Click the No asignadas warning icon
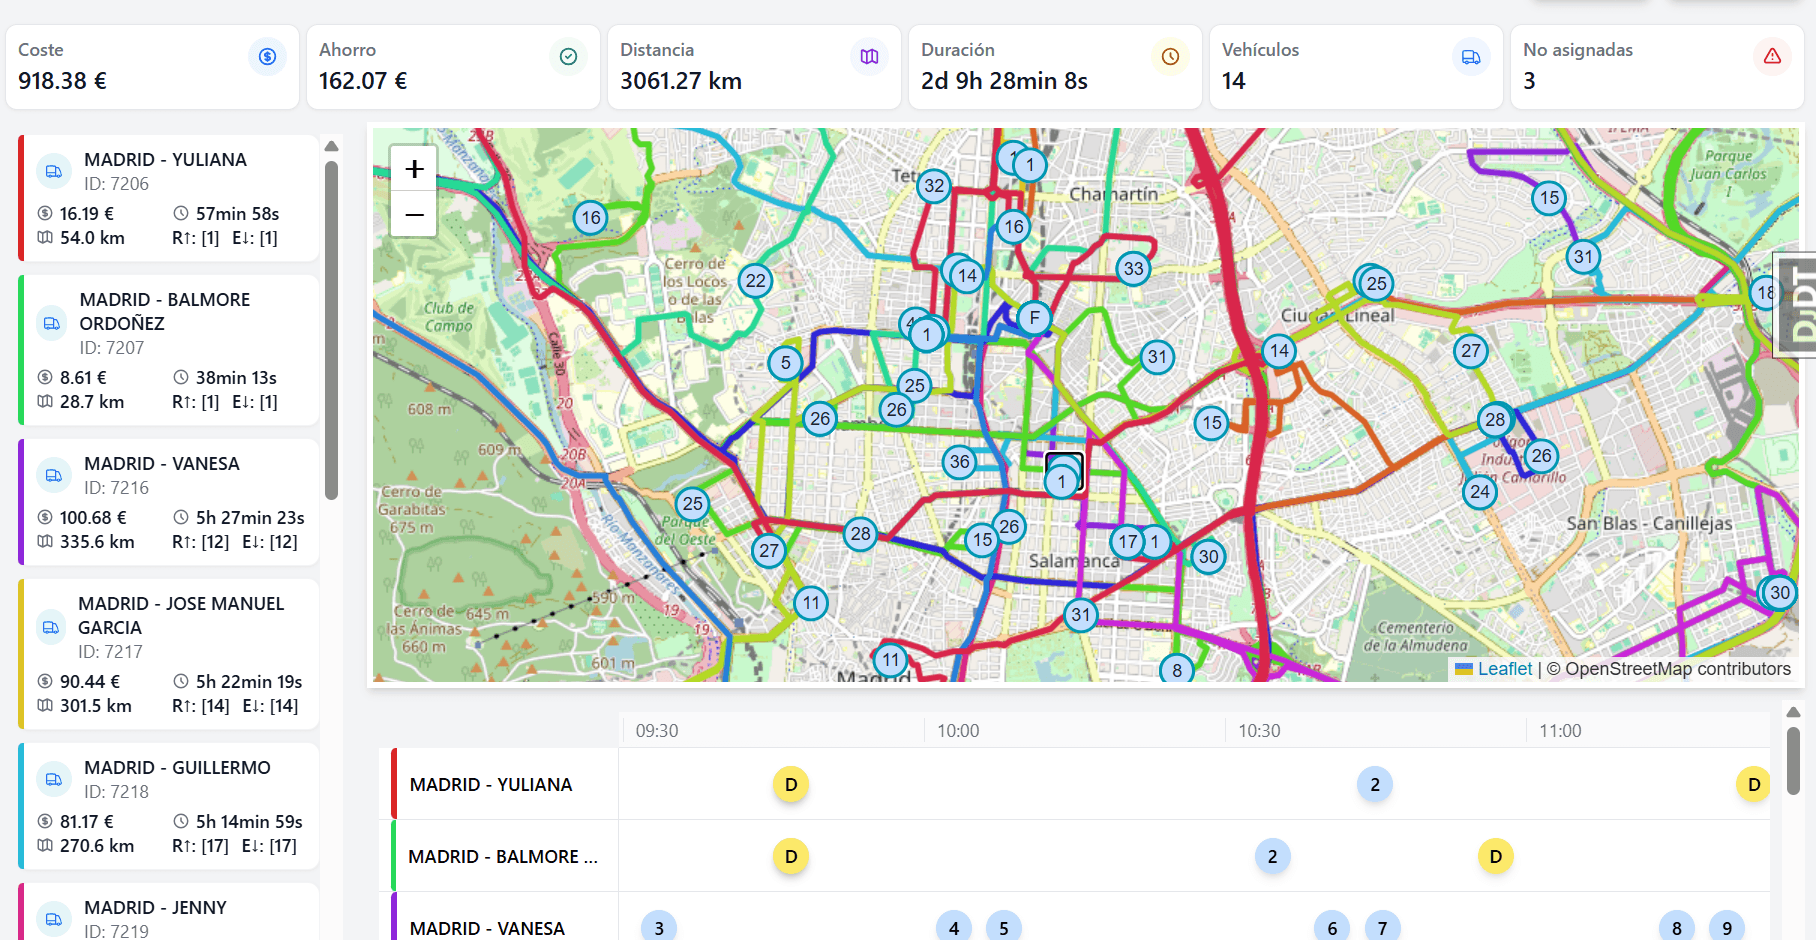This screenshot has width=1816, height=940. 1772,57
